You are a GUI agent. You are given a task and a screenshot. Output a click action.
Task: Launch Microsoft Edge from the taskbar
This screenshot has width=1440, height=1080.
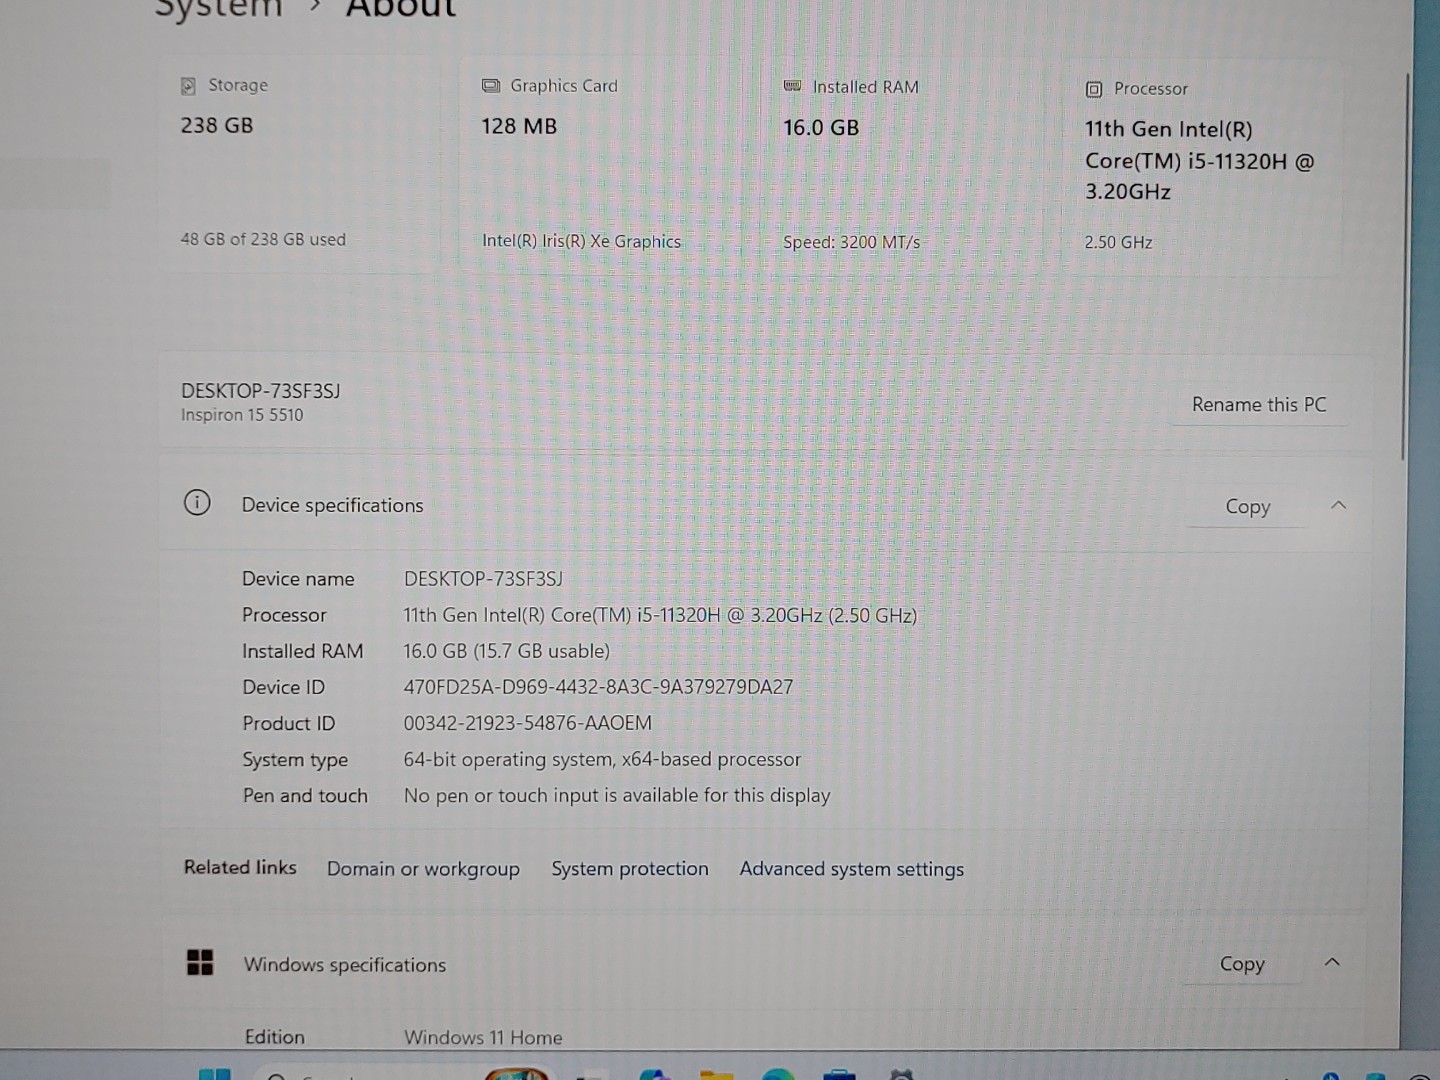(778, 1075)
